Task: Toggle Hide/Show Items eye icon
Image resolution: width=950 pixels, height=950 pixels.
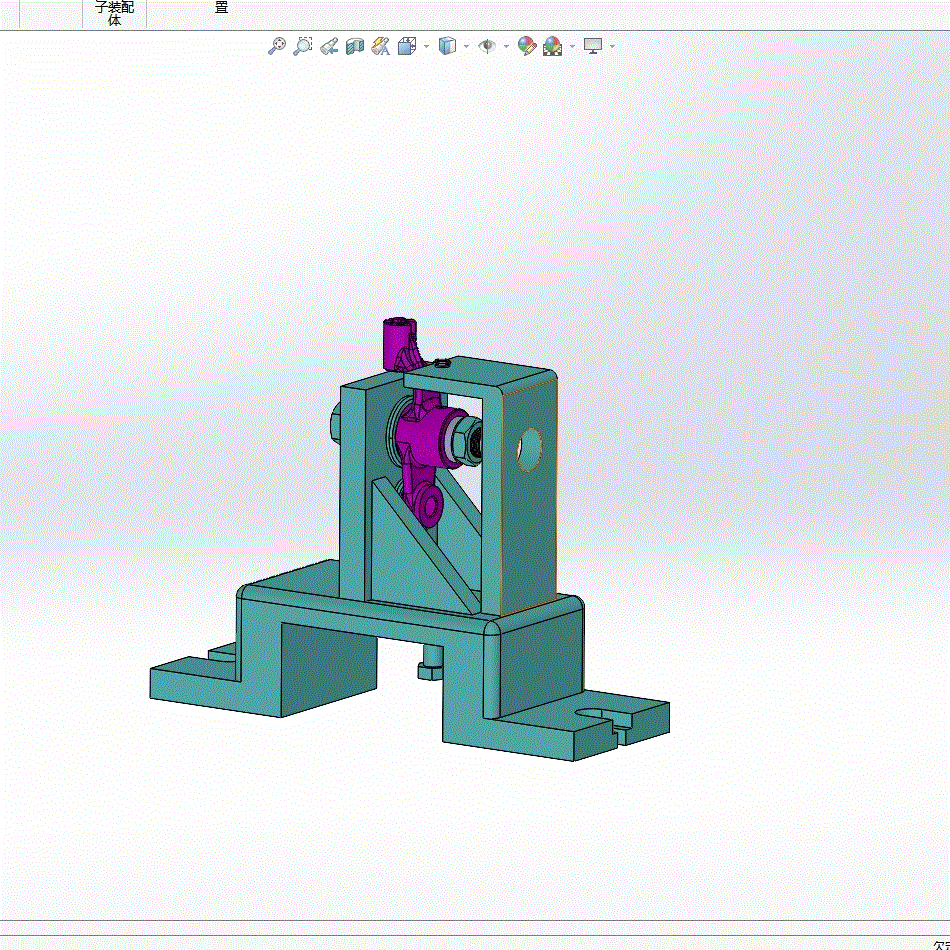Action: (x=487, y=46)
